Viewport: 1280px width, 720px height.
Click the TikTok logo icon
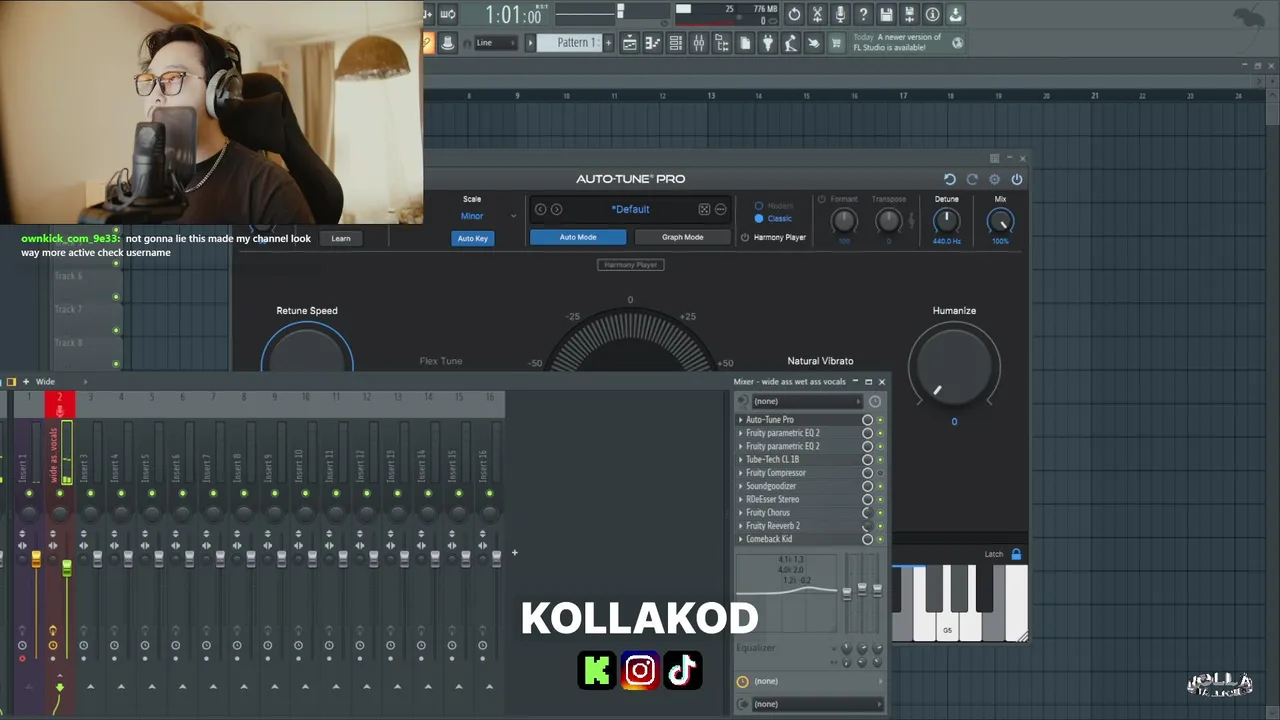682,670
